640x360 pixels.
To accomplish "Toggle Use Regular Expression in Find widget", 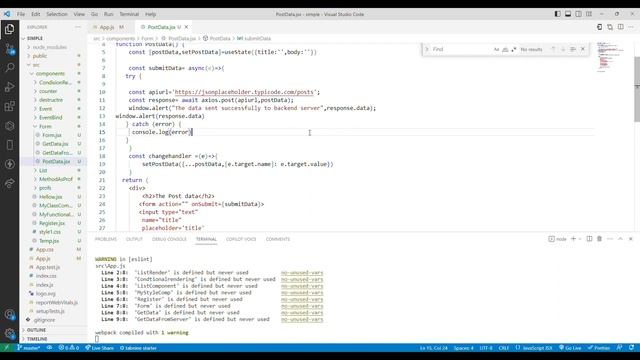I will pos(513,49).
